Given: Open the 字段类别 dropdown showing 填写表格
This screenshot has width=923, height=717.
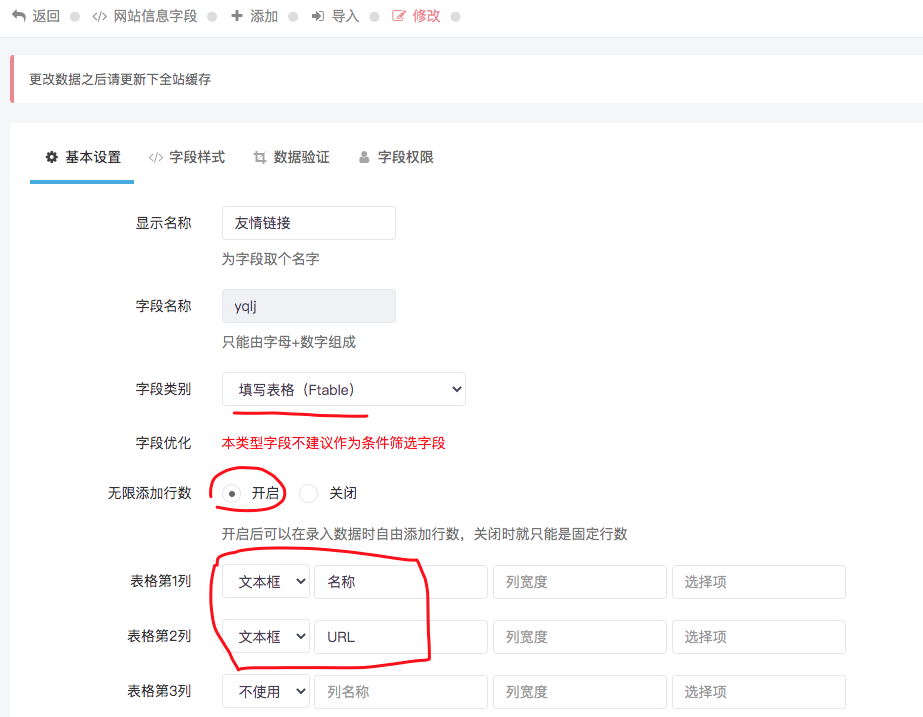Looking at the screenshot, I should pyautogui.click(x=344, y=389).
